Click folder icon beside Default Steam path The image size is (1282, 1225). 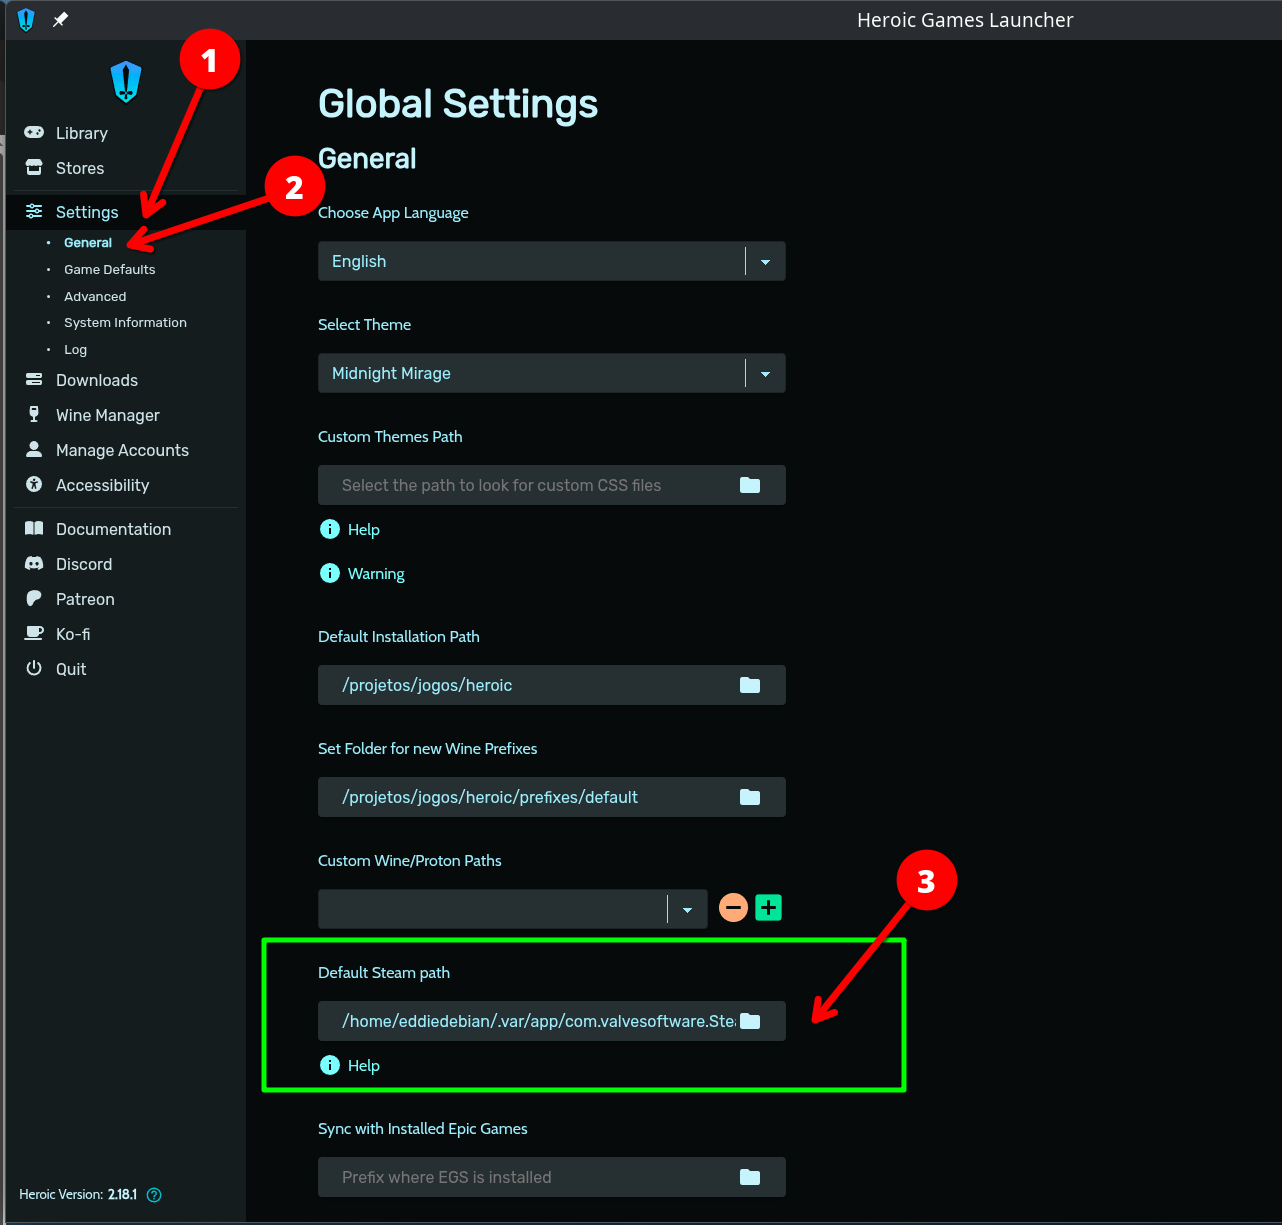point(749,1021)
